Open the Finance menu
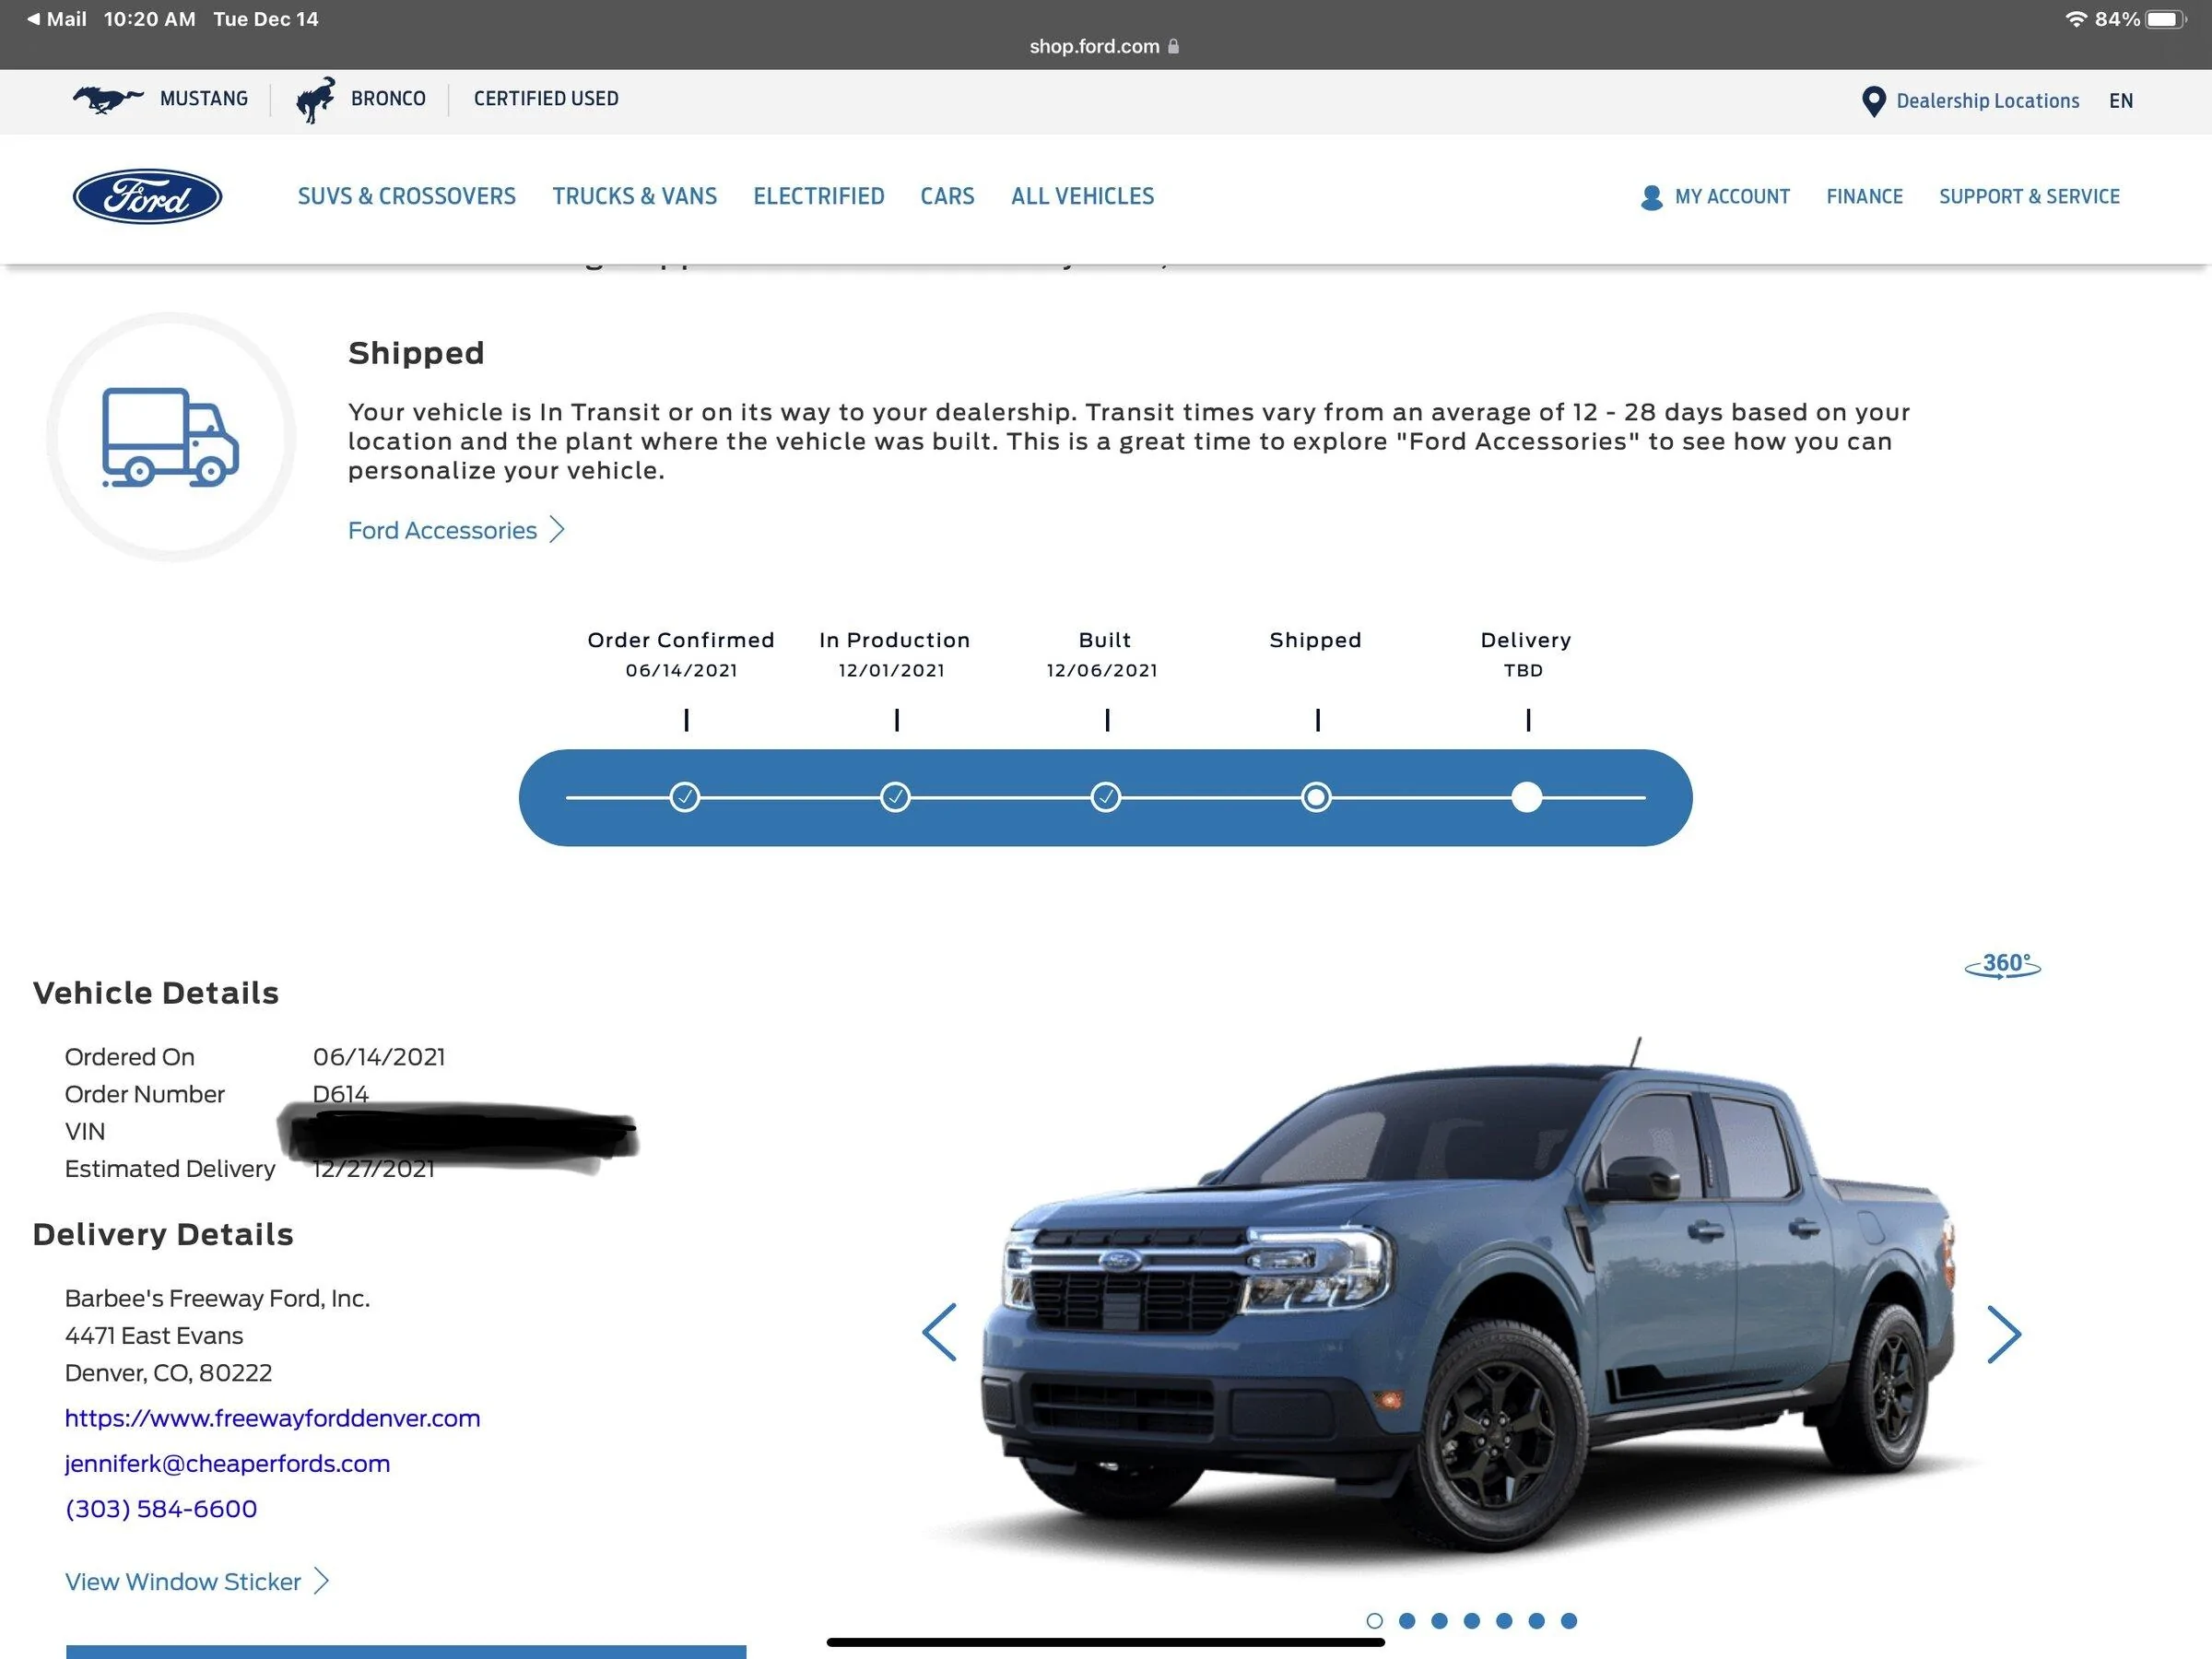 coord(1865,197)
